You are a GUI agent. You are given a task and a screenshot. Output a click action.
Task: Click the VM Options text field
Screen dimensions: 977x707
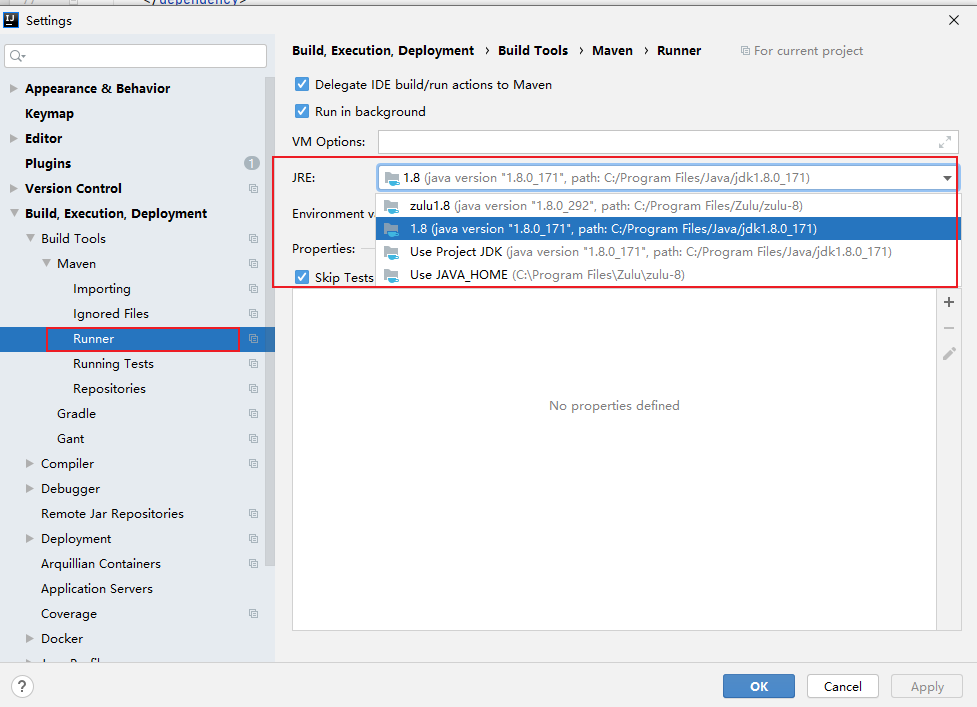668,142
